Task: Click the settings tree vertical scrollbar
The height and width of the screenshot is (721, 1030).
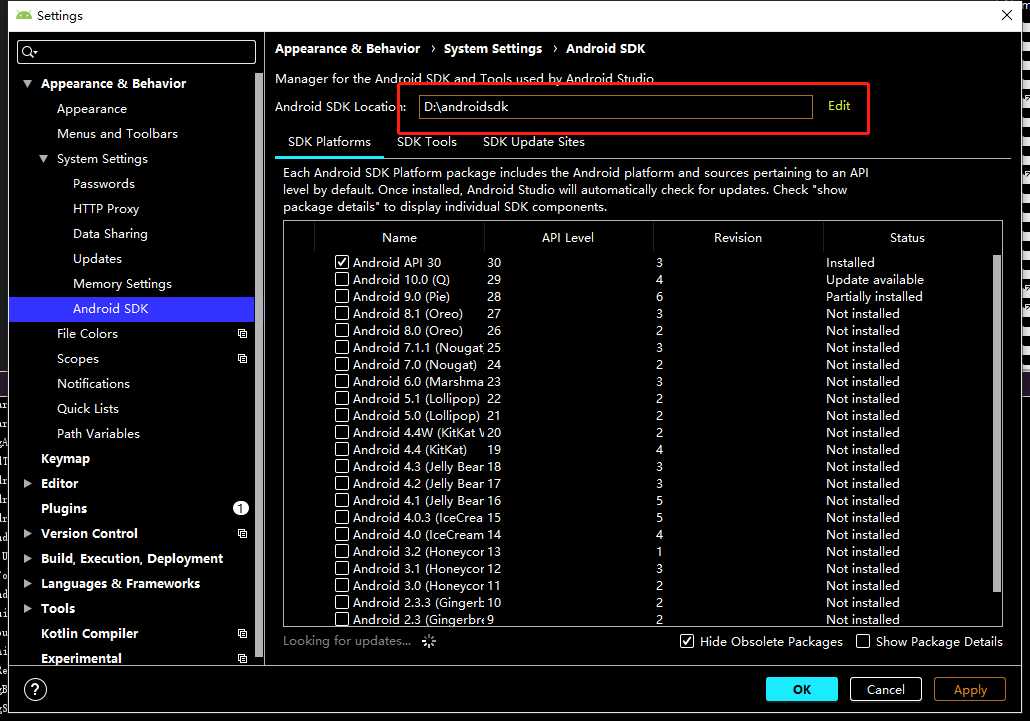Action: click(x=259, y=364)
